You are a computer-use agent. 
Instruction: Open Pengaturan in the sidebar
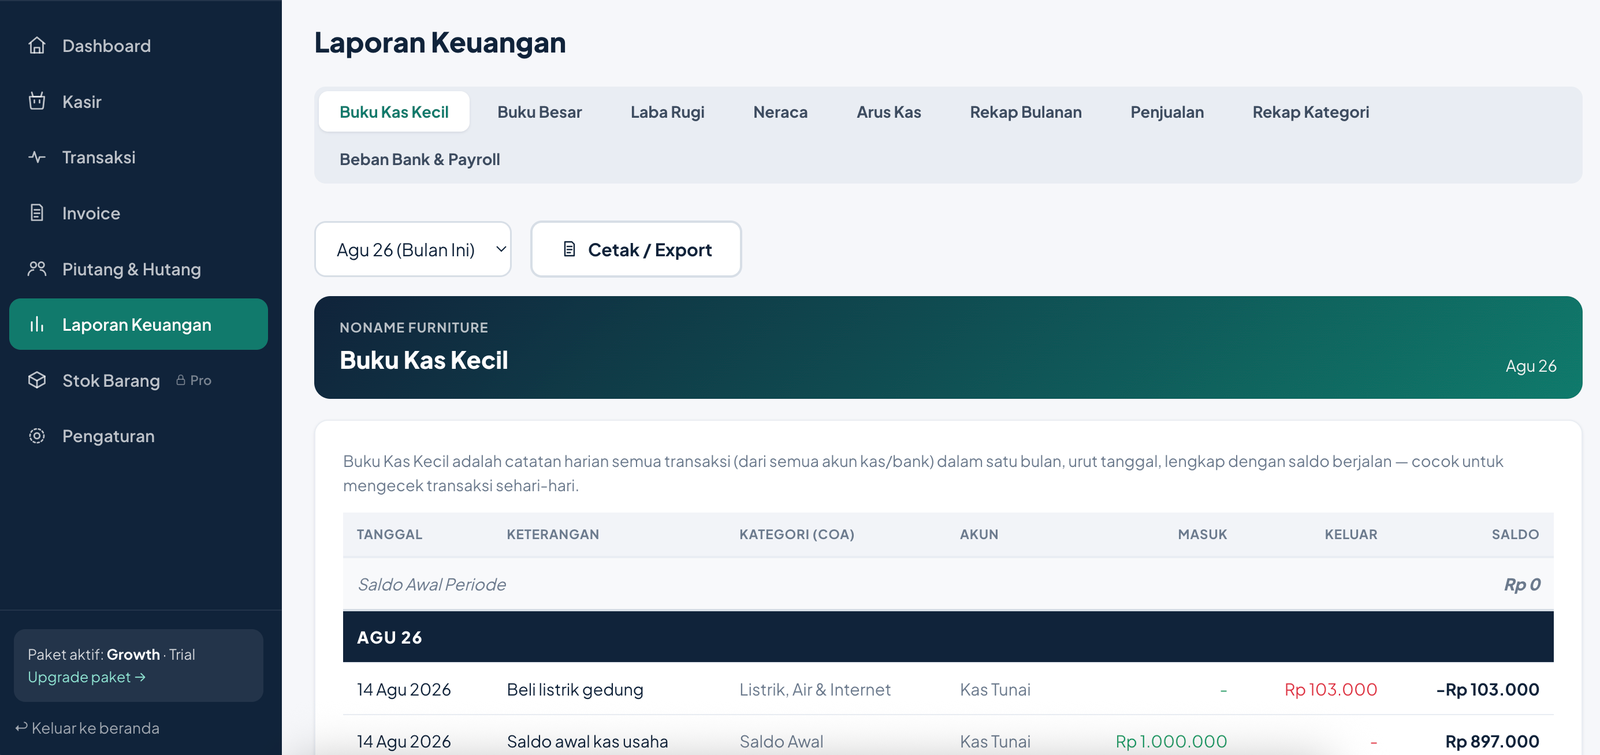[x=138, y=436]
